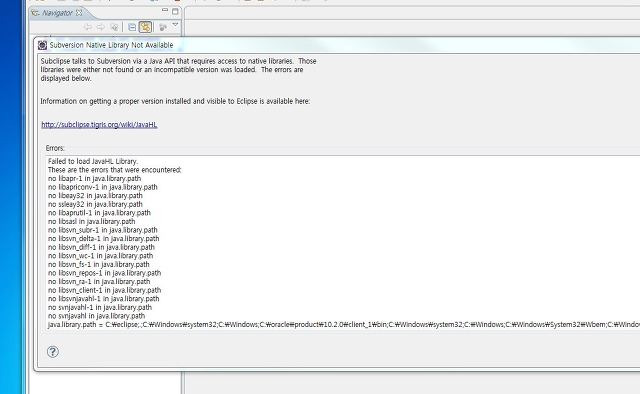Click 'no libsasl in java.library.path' line
Image resolution: width=640 pixels, height=394 pixels.
click(91, 221)
